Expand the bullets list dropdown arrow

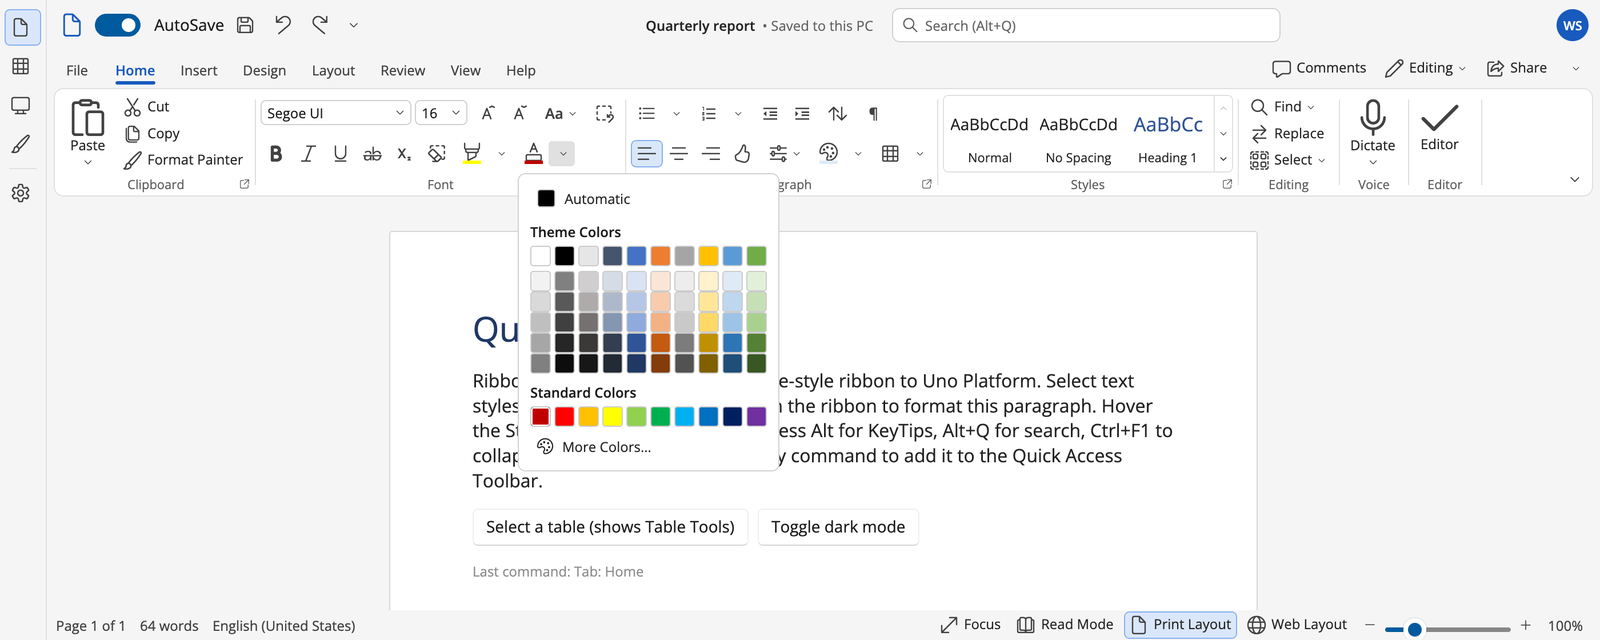(x=676, y=114)
